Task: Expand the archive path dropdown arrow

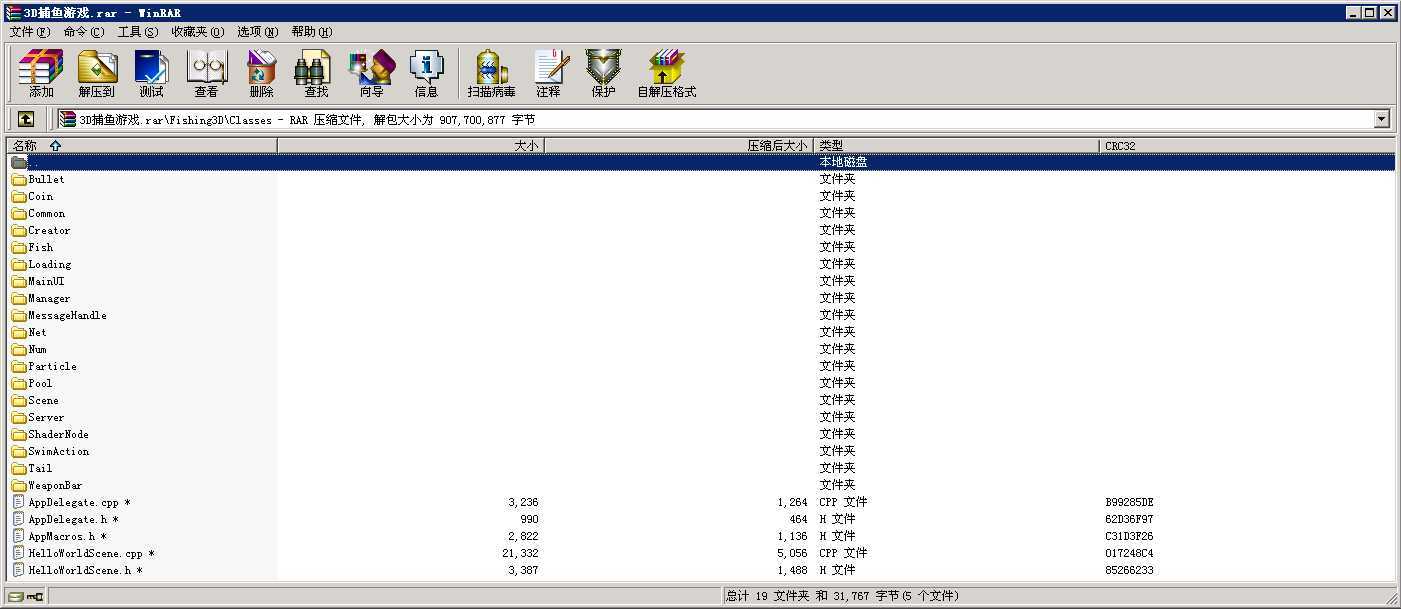Action: [1381, 119]
